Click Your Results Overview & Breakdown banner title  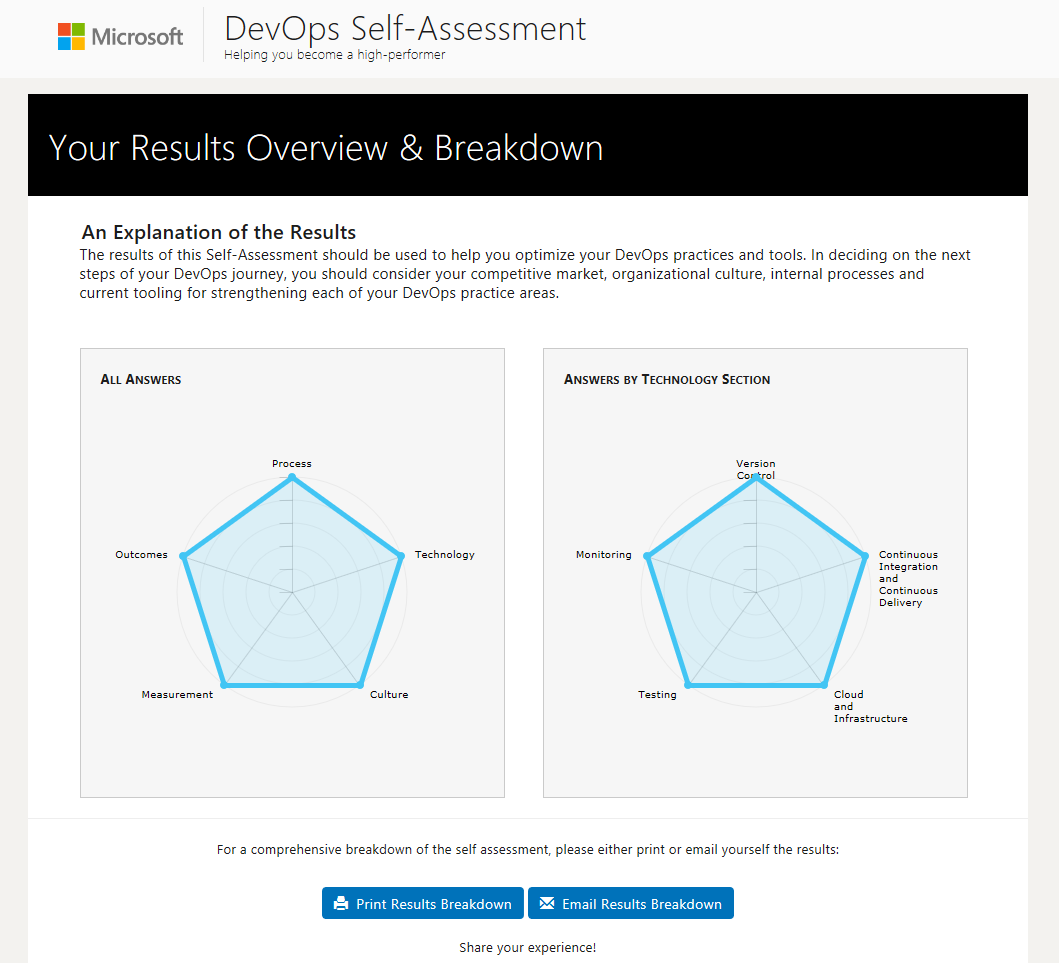click(x=326, y=148)
